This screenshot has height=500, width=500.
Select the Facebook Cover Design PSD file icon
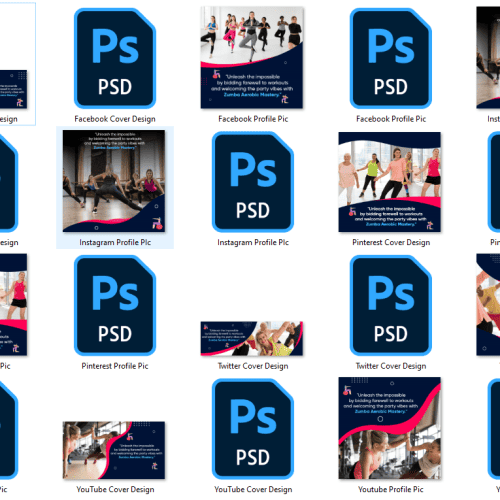[x=115, y=58]
